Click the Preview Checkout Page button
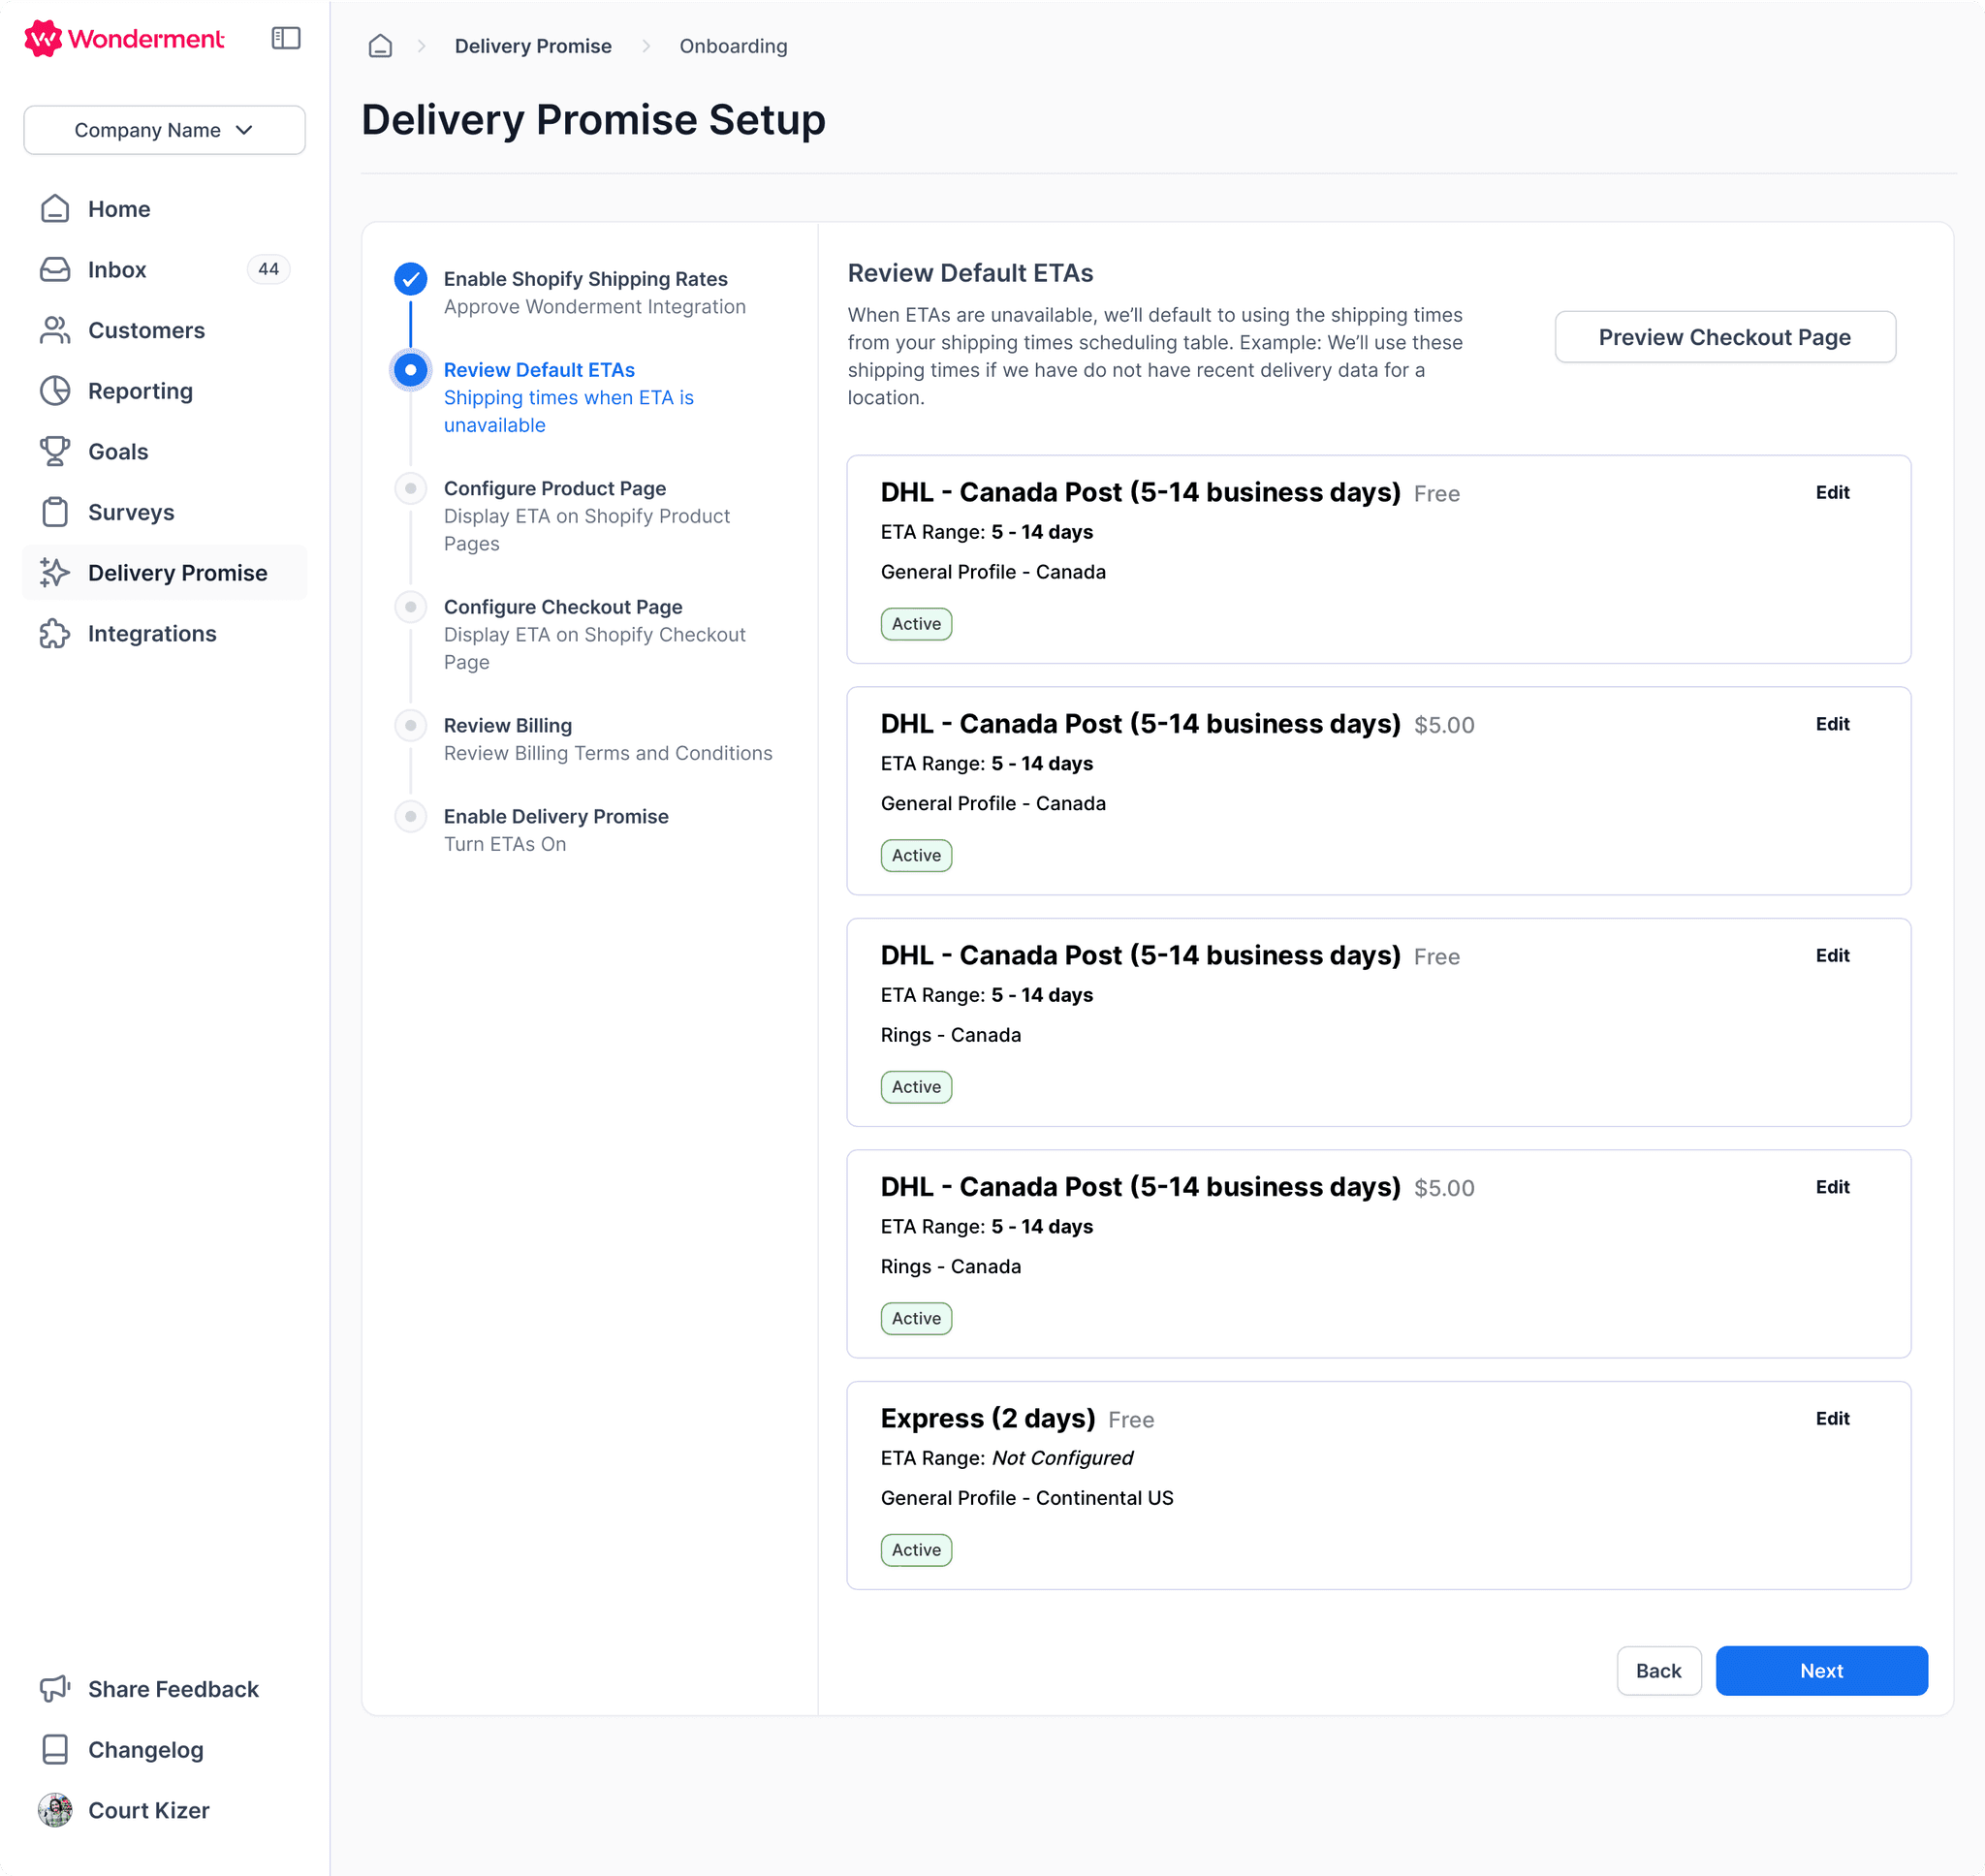 pos(1724,337)
